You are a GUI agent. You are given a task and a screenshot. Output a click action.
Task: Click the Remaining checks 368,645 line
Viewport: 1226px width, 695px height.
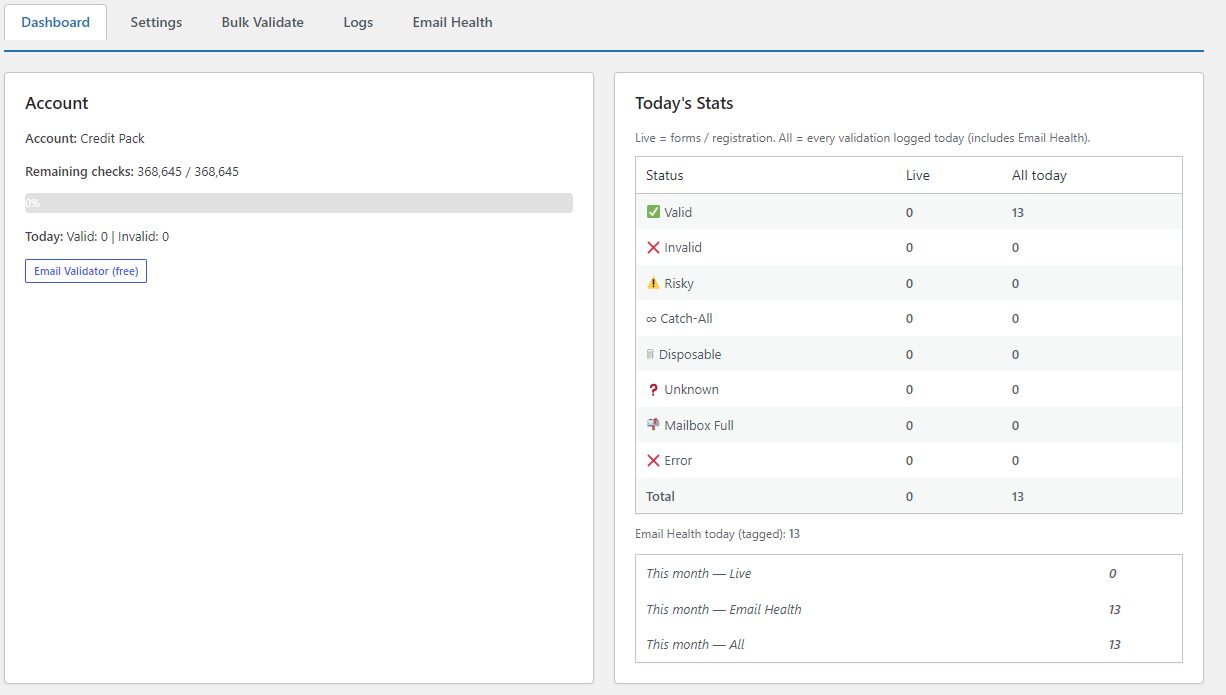(132, 172)
